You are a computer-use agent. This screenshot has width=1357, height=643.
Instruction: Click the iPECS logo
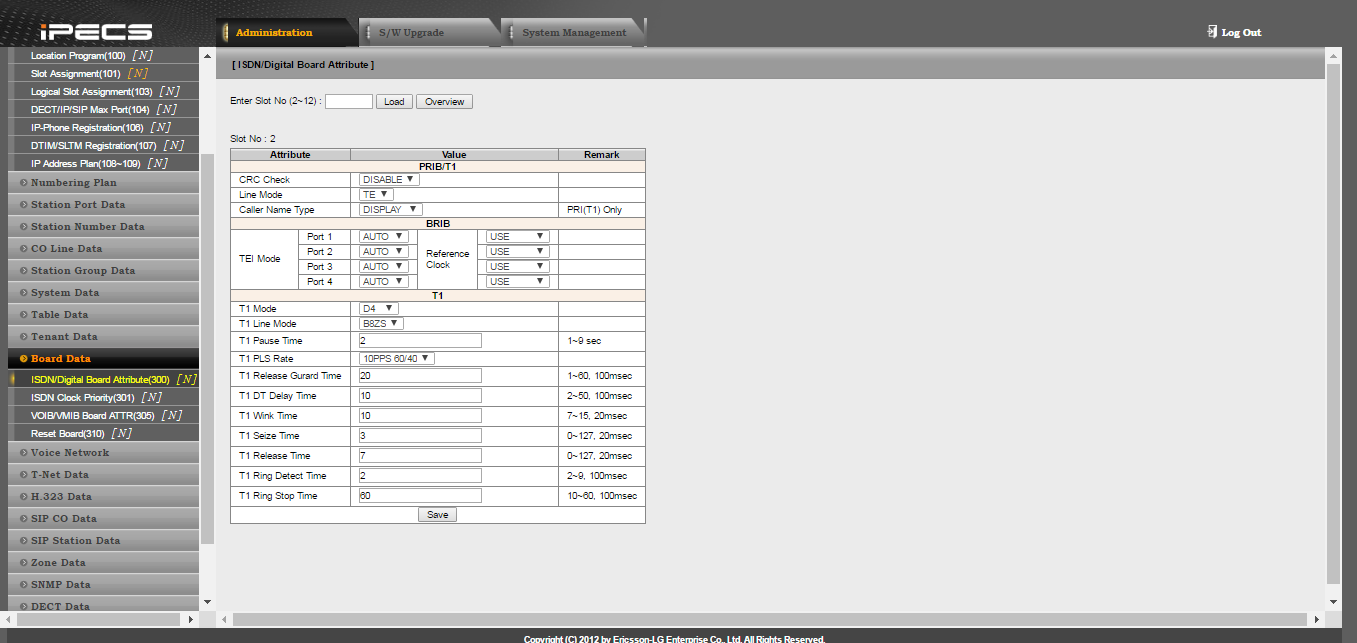click(96, 32)
